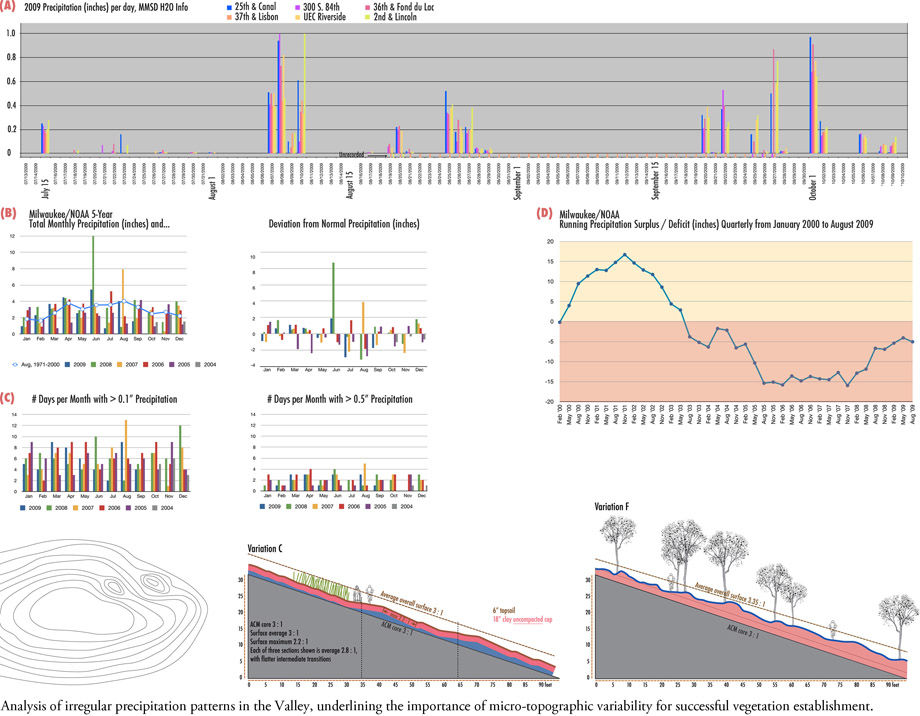Click the Deviation from Normal Precipitation title

click(x=331, y=222)
